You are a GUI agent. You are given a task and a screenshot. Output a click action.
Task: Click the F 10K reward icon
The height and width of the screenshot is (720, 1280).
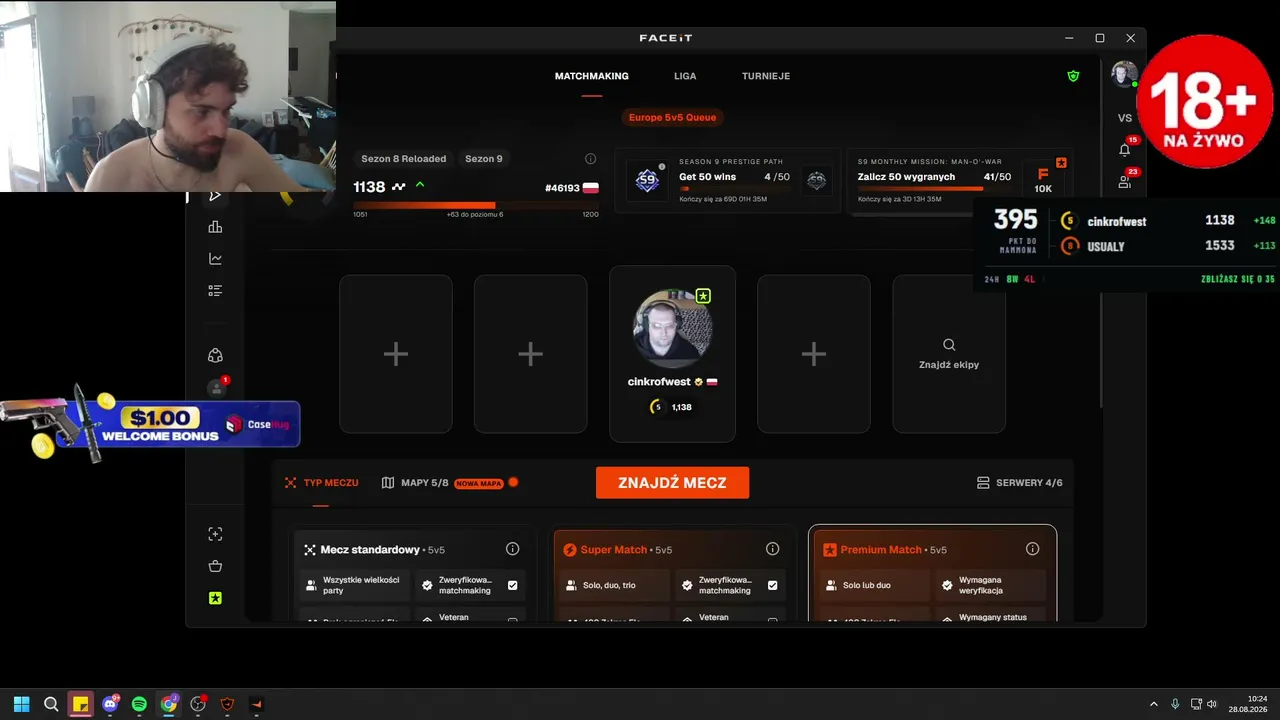click(1043, 180)
